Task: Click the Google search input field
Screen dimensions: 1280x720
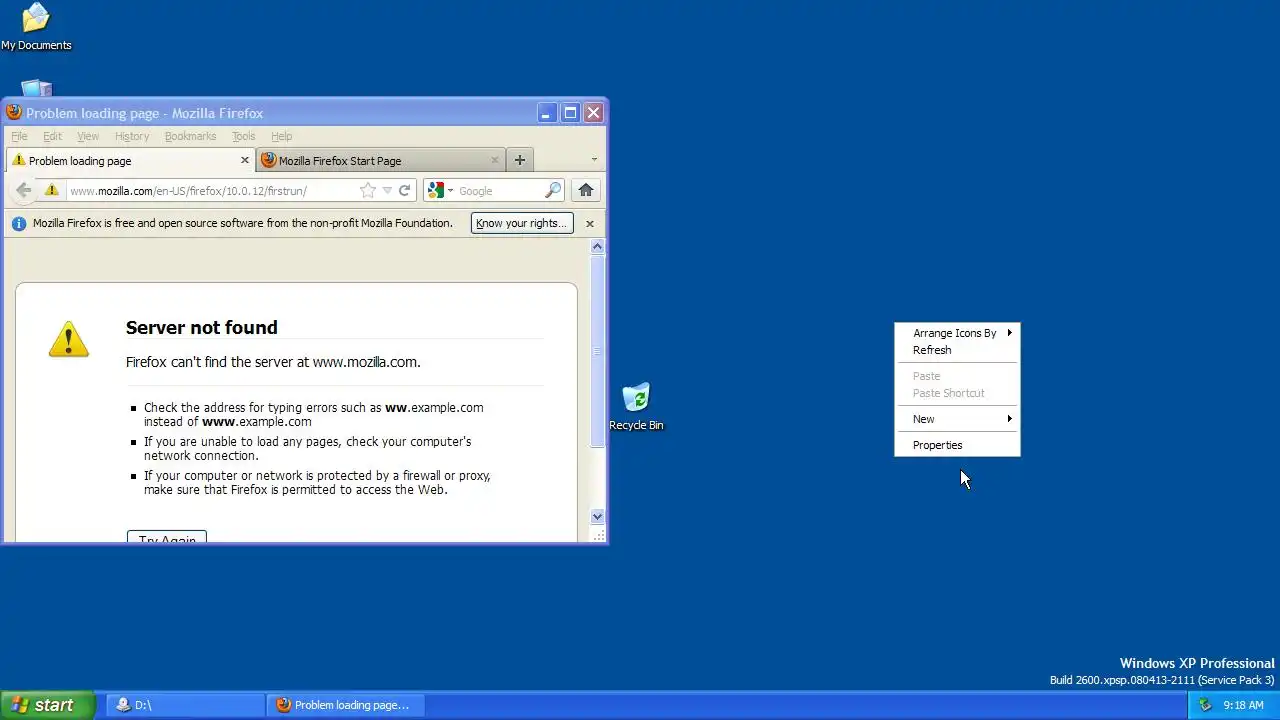Action: coord(499,190)
